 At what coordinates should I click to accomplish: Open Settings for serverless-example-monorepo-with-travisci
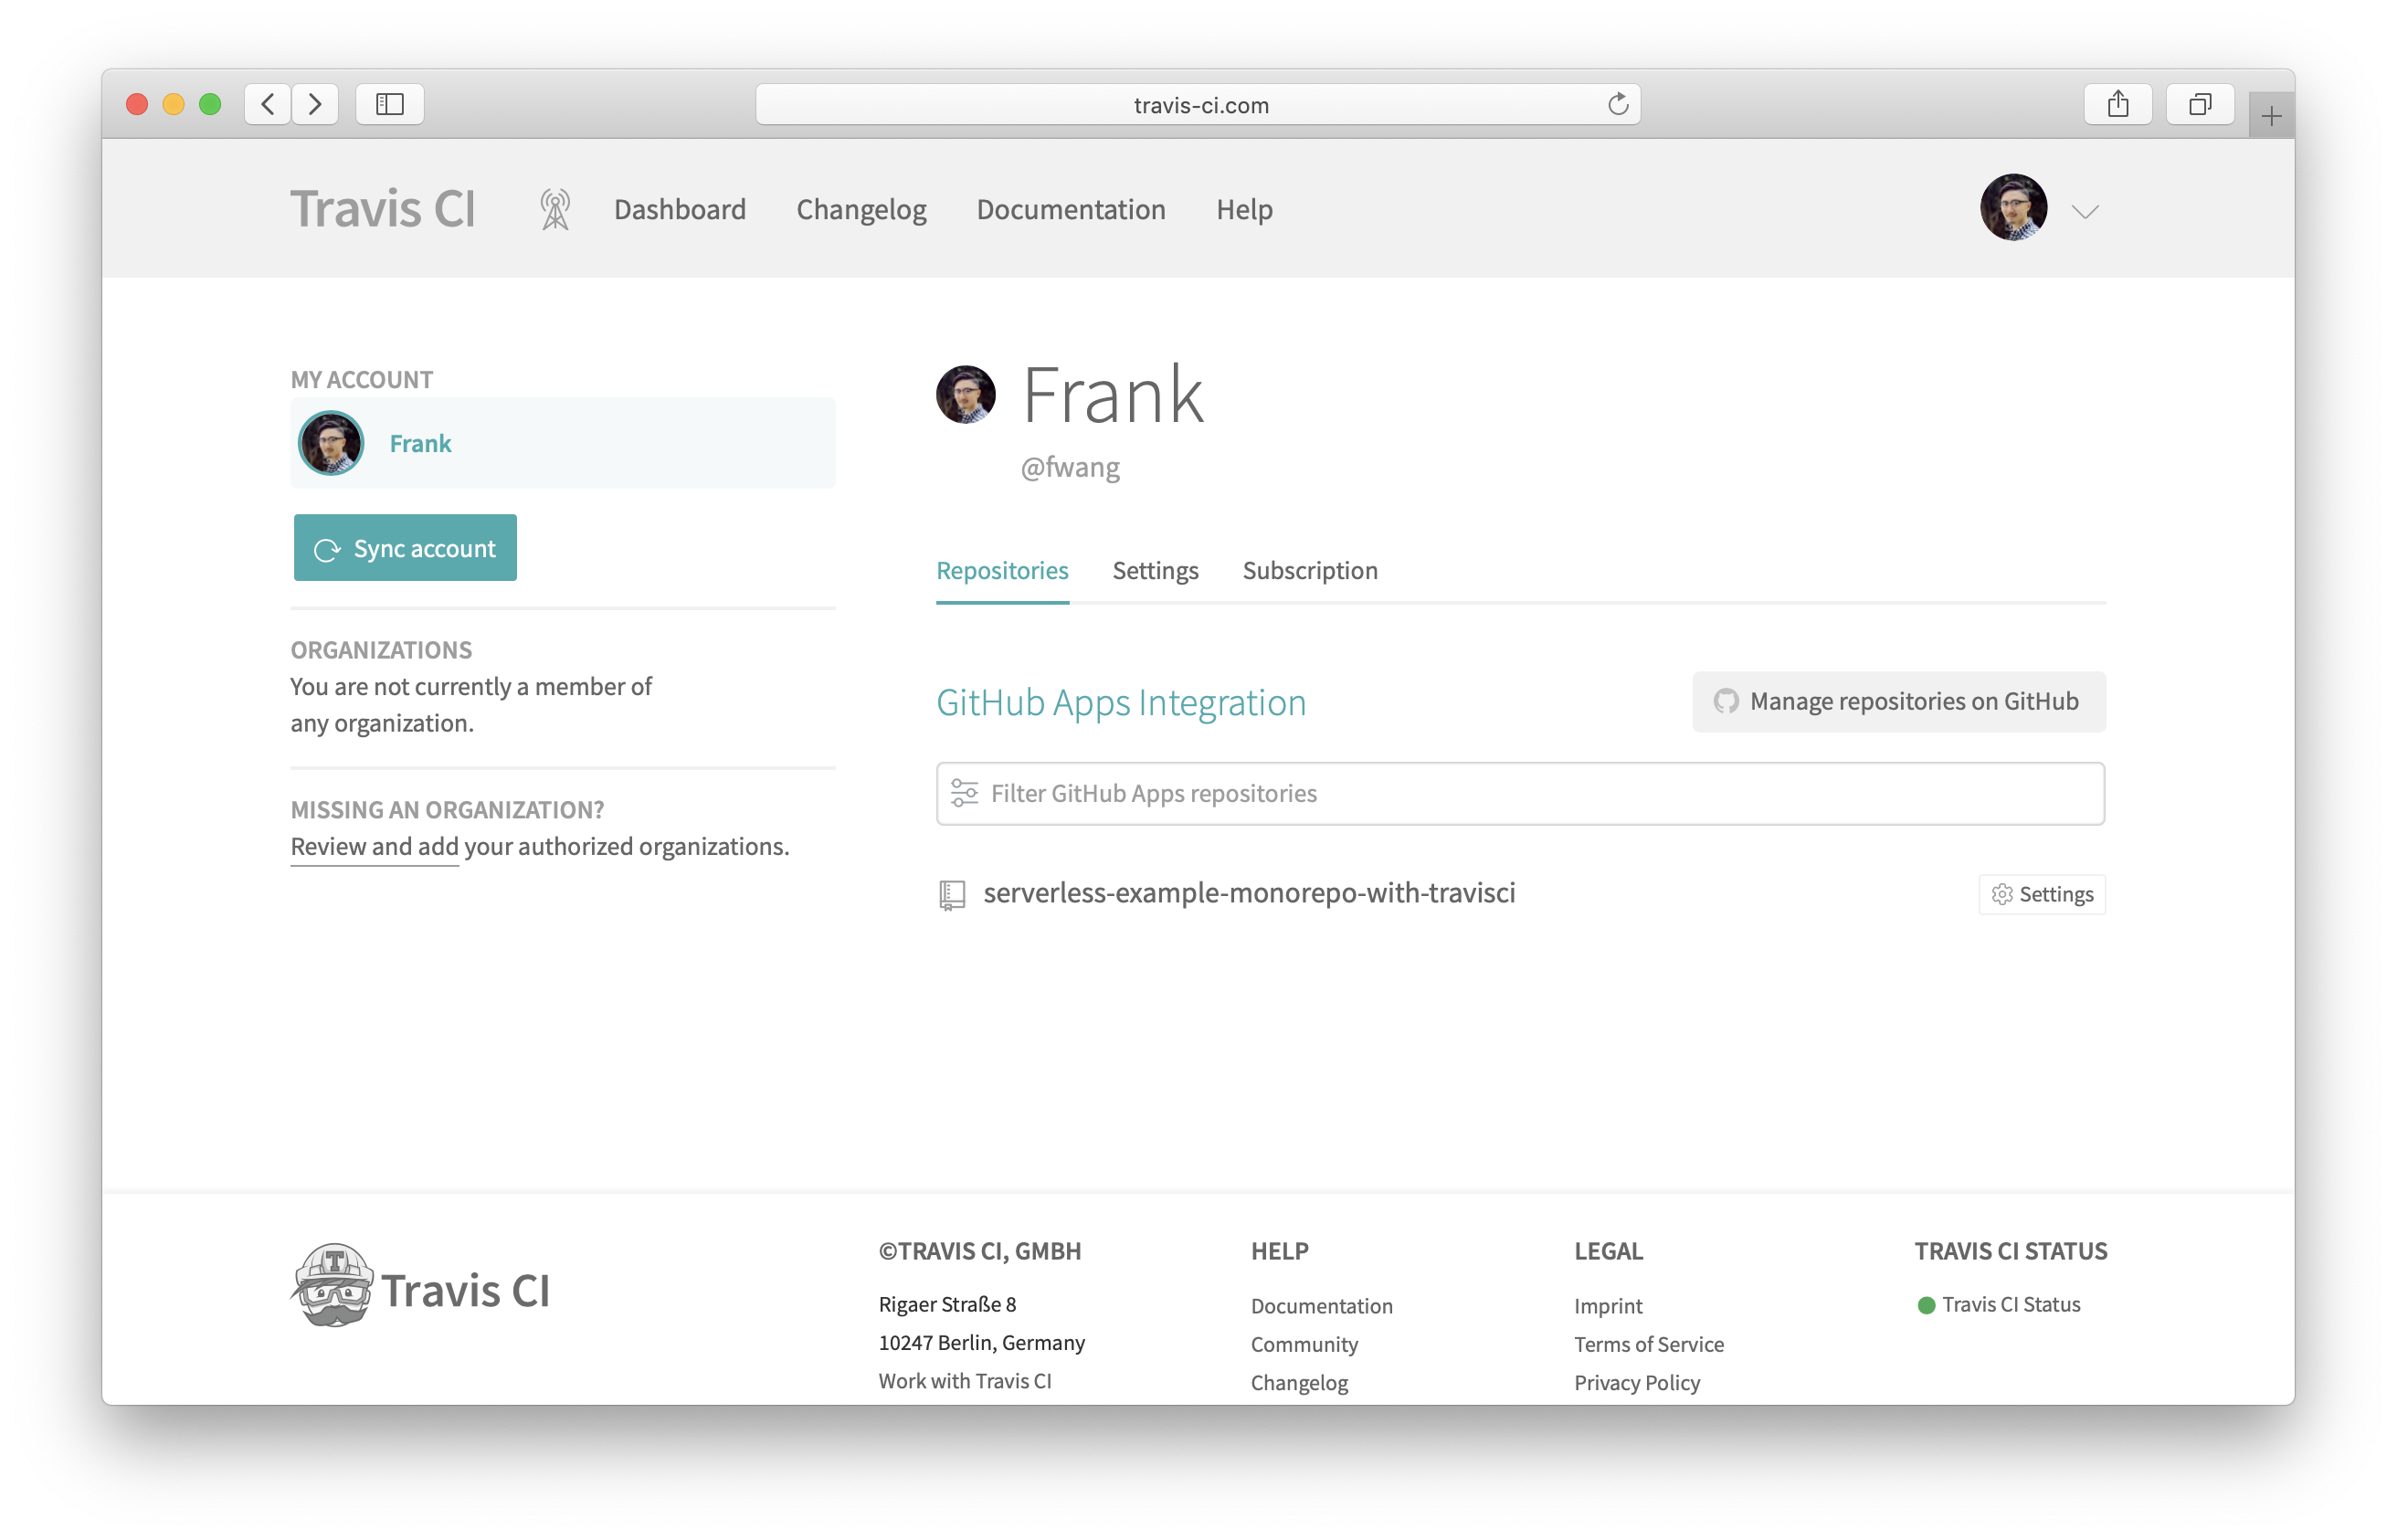pyautogui.click(x=2041, y=894)
